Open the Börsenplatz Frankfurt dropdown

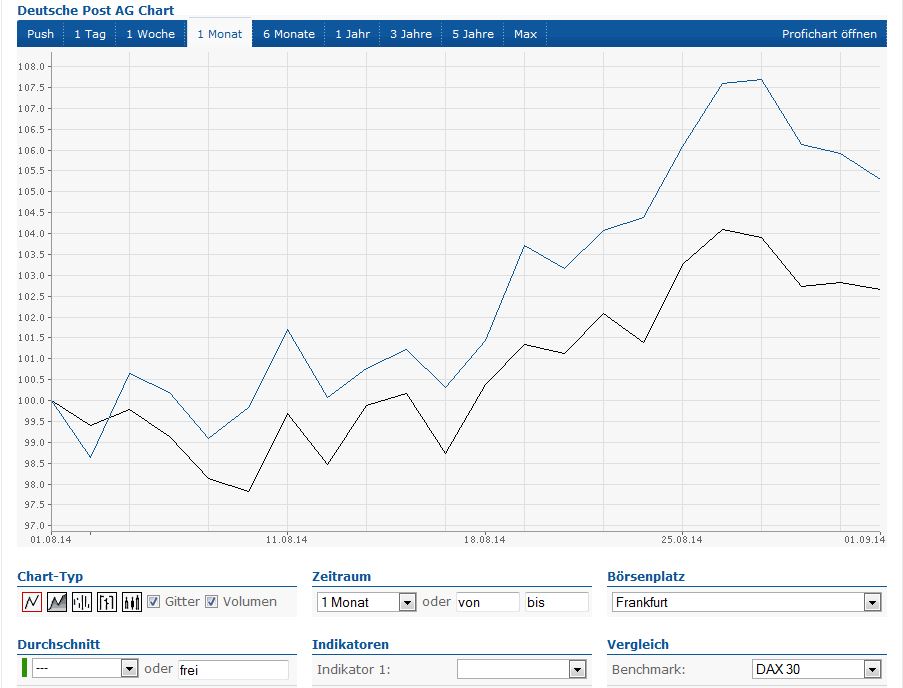point(746,602)
